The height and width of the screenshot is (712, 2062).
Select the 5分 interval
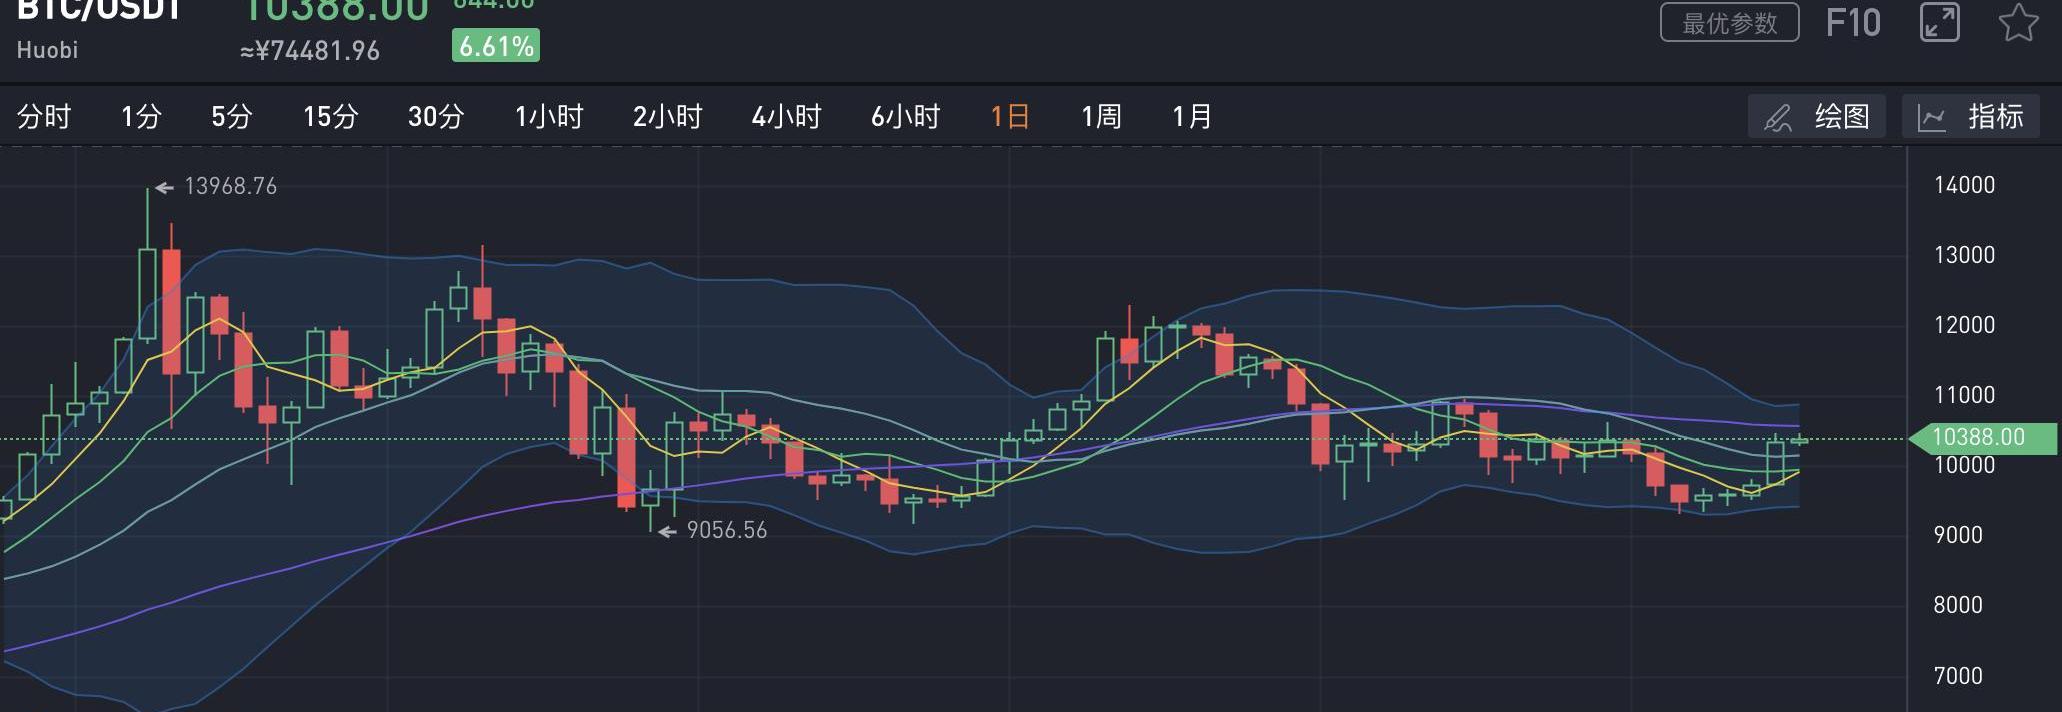(231, 117)
